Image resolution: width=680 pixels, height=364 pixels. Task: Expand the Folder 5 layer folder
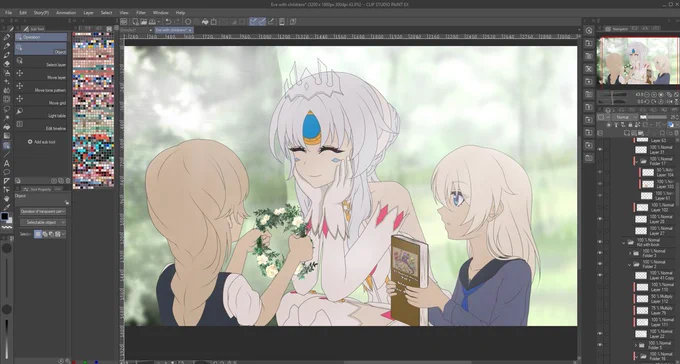(636, 345)
